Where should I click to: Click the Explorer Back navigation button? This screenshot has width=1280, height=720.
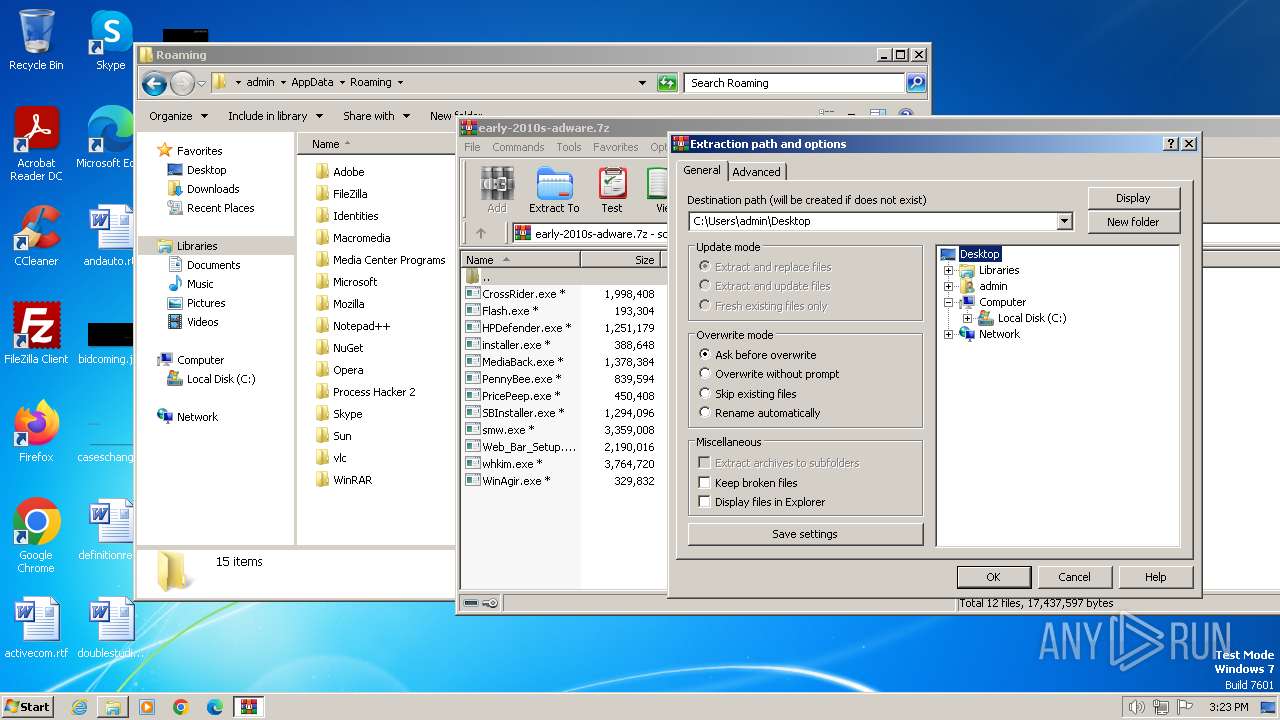(x=154, y=83)
